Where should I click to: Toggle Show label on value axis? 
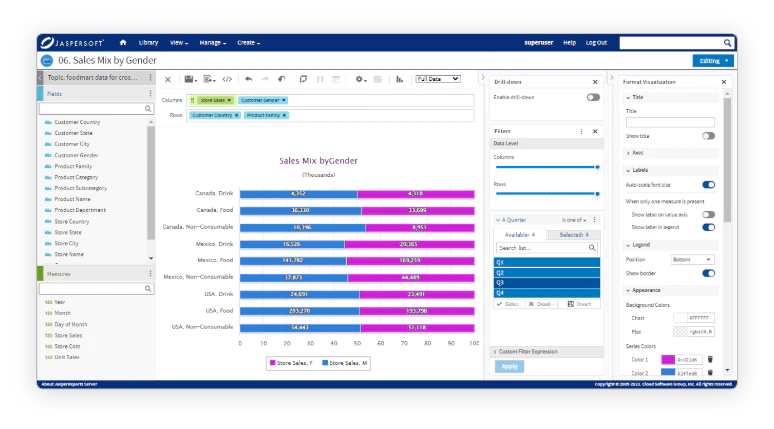click(x=708, y=215)
